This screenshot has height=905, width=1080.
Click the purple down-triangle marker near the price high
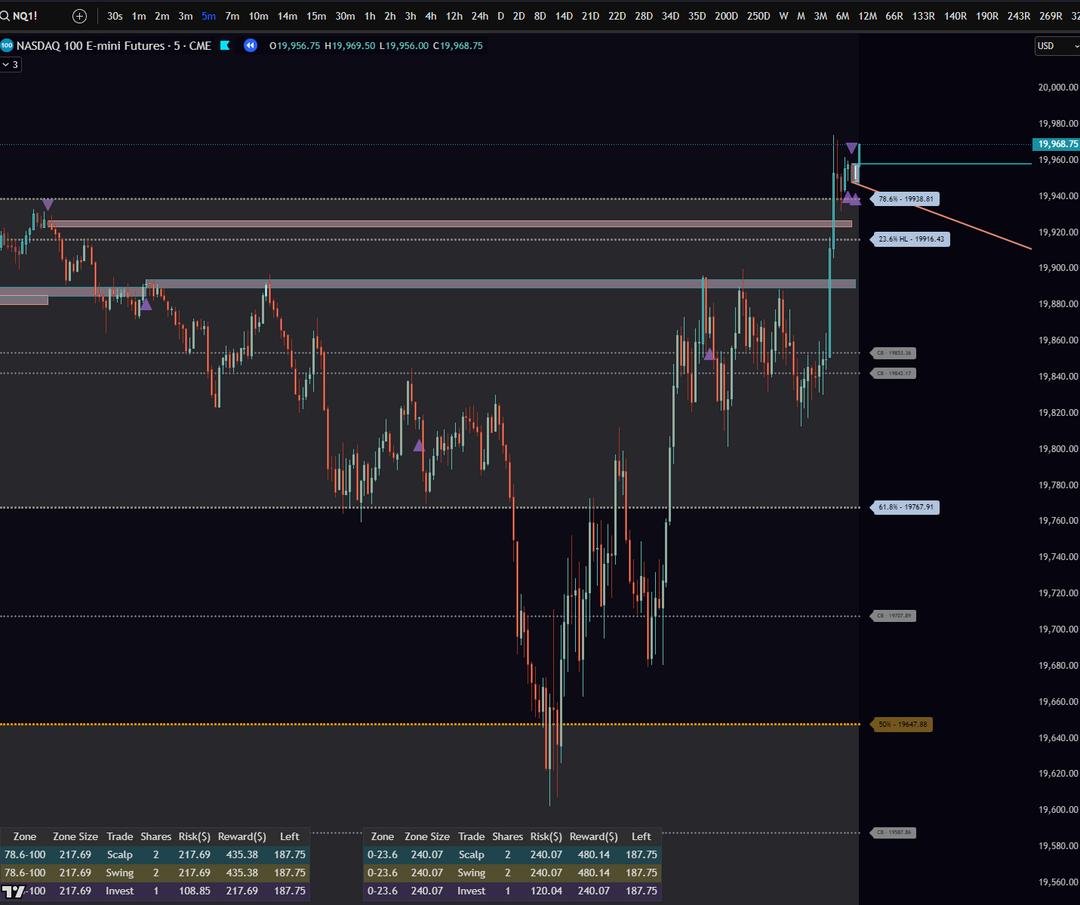pyautogui.click(x=852, y=149)
